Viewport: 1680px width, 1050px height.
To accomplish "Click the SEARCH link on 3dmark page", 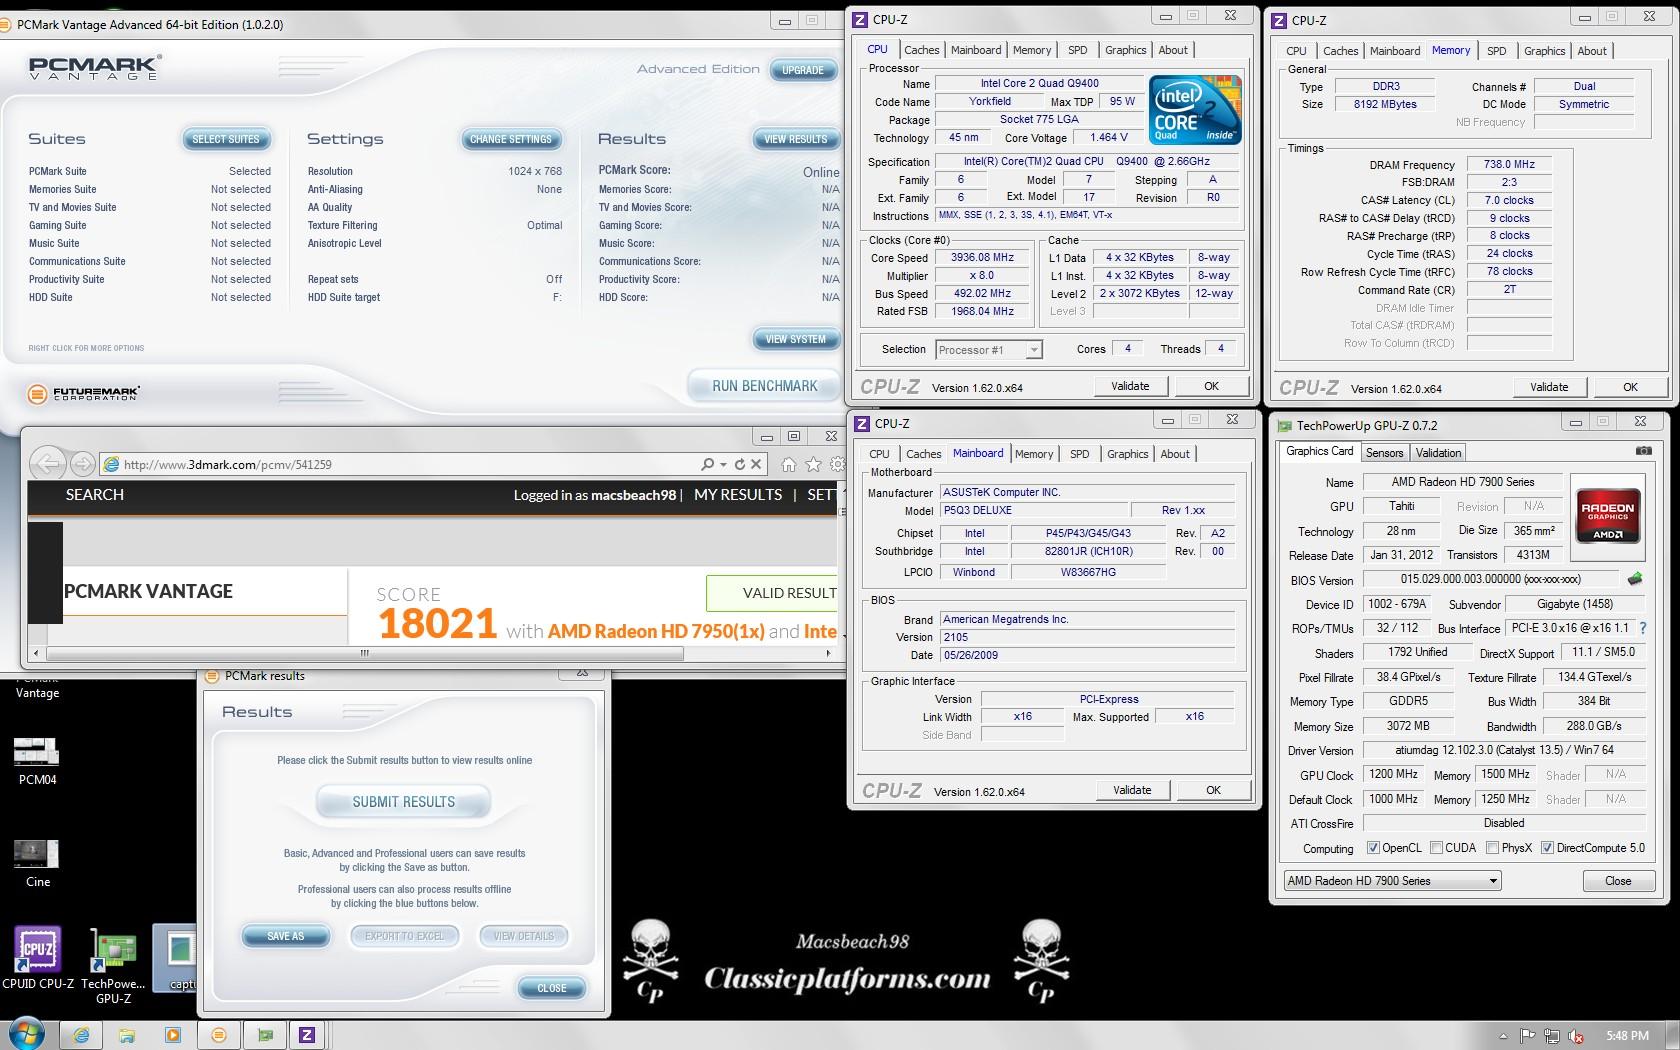I will (95, 495).
